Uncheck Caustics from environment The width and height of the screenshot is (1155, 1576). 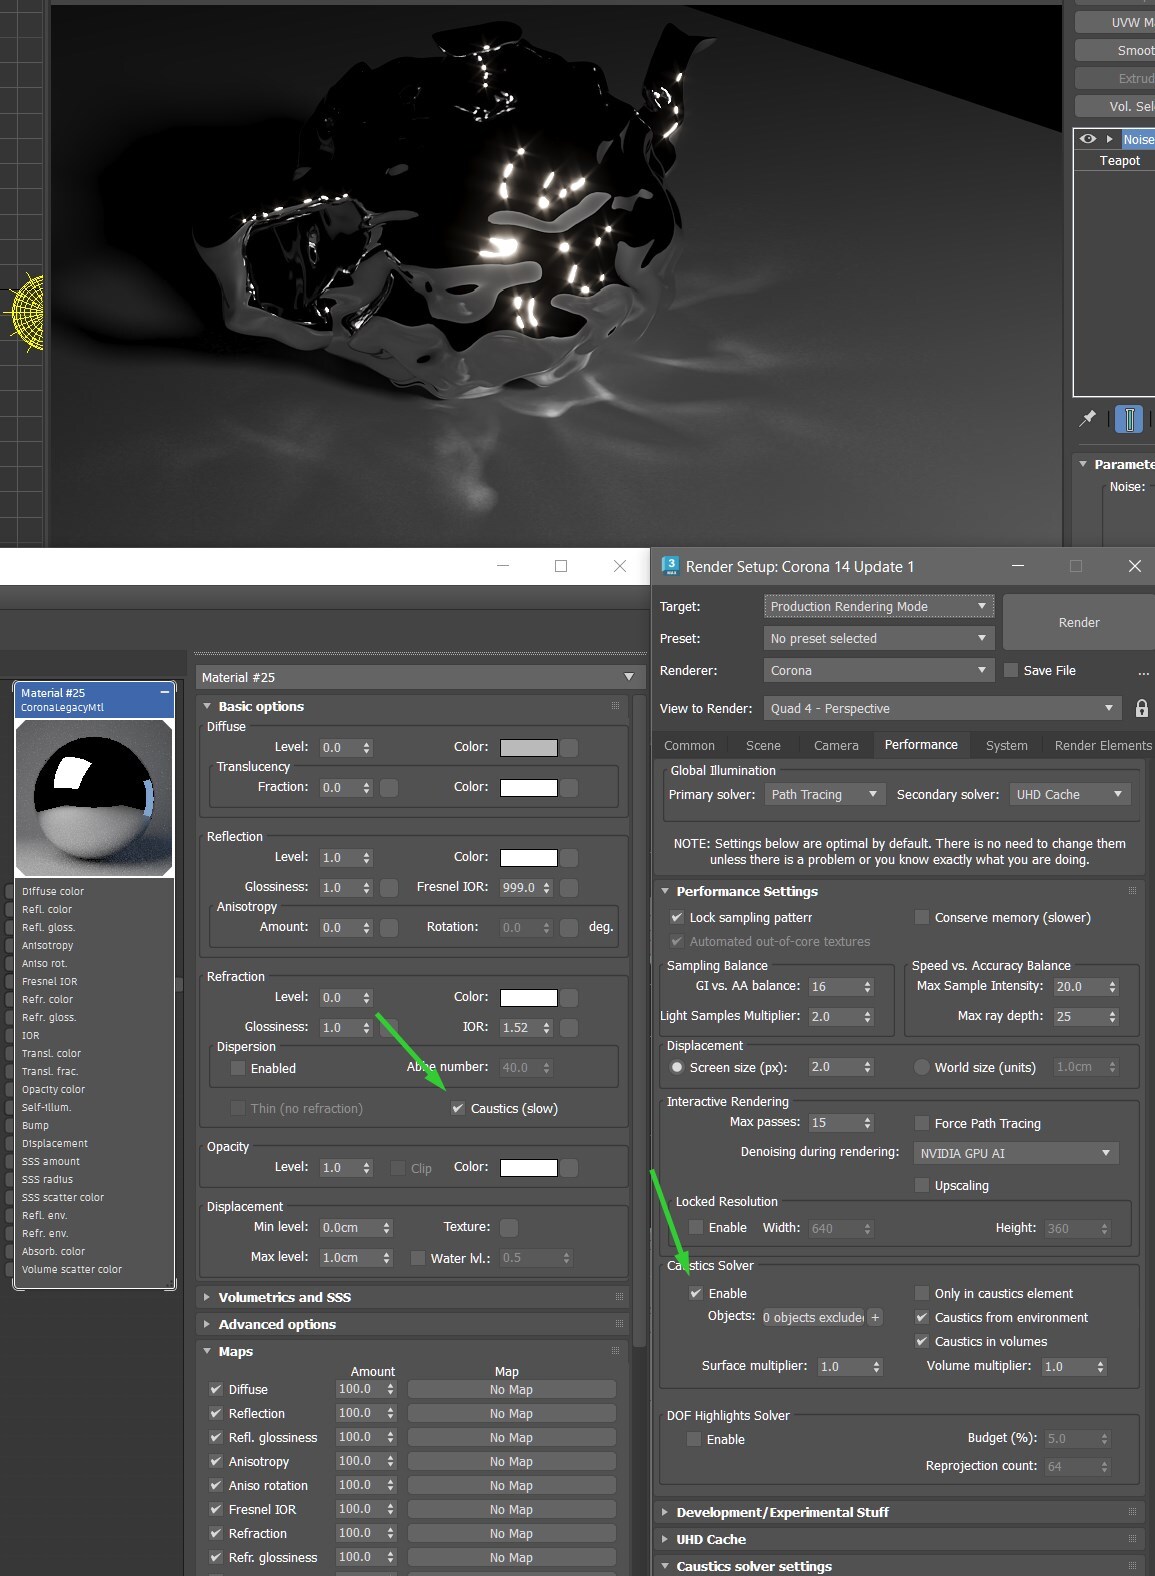(x=922, y=1317)
